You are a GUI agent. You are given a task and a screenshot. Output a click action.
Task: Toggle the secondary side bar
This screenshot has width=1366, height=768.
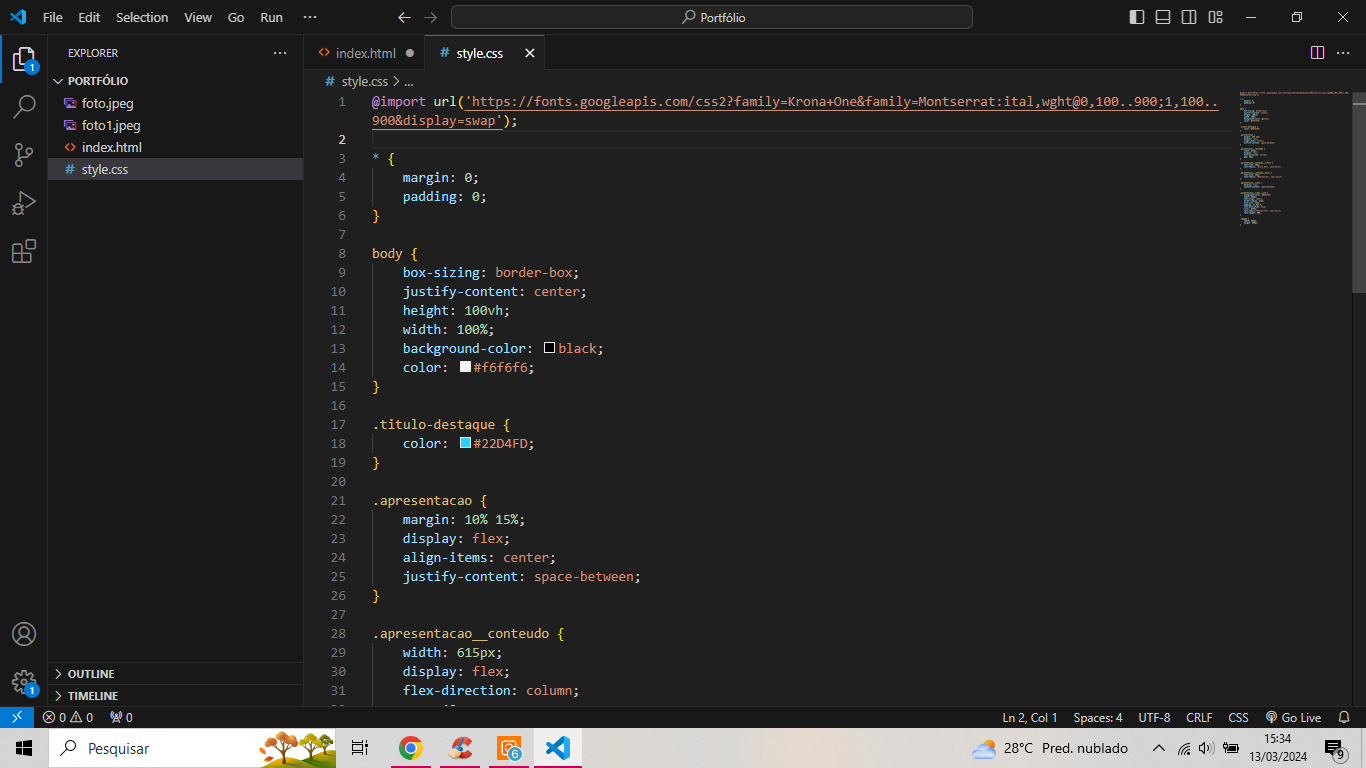pos(1189,17)
